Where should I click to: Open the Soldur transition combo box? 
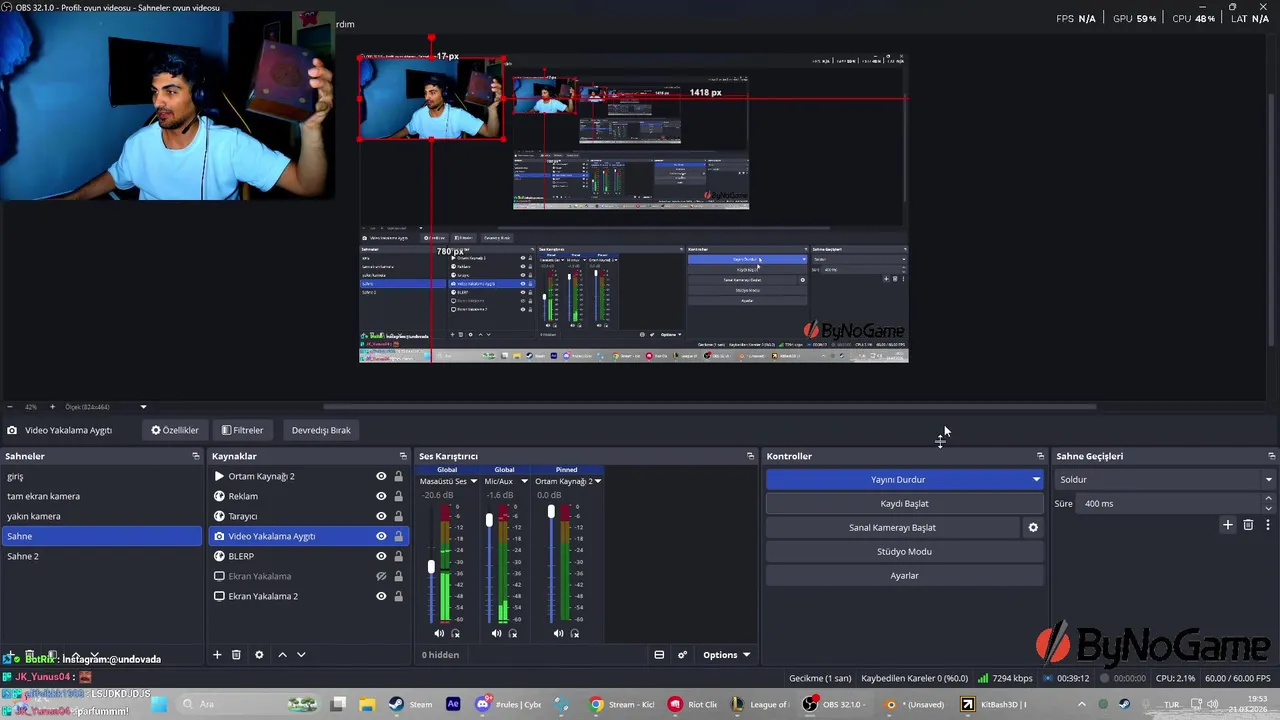[x=1165, y=480]
